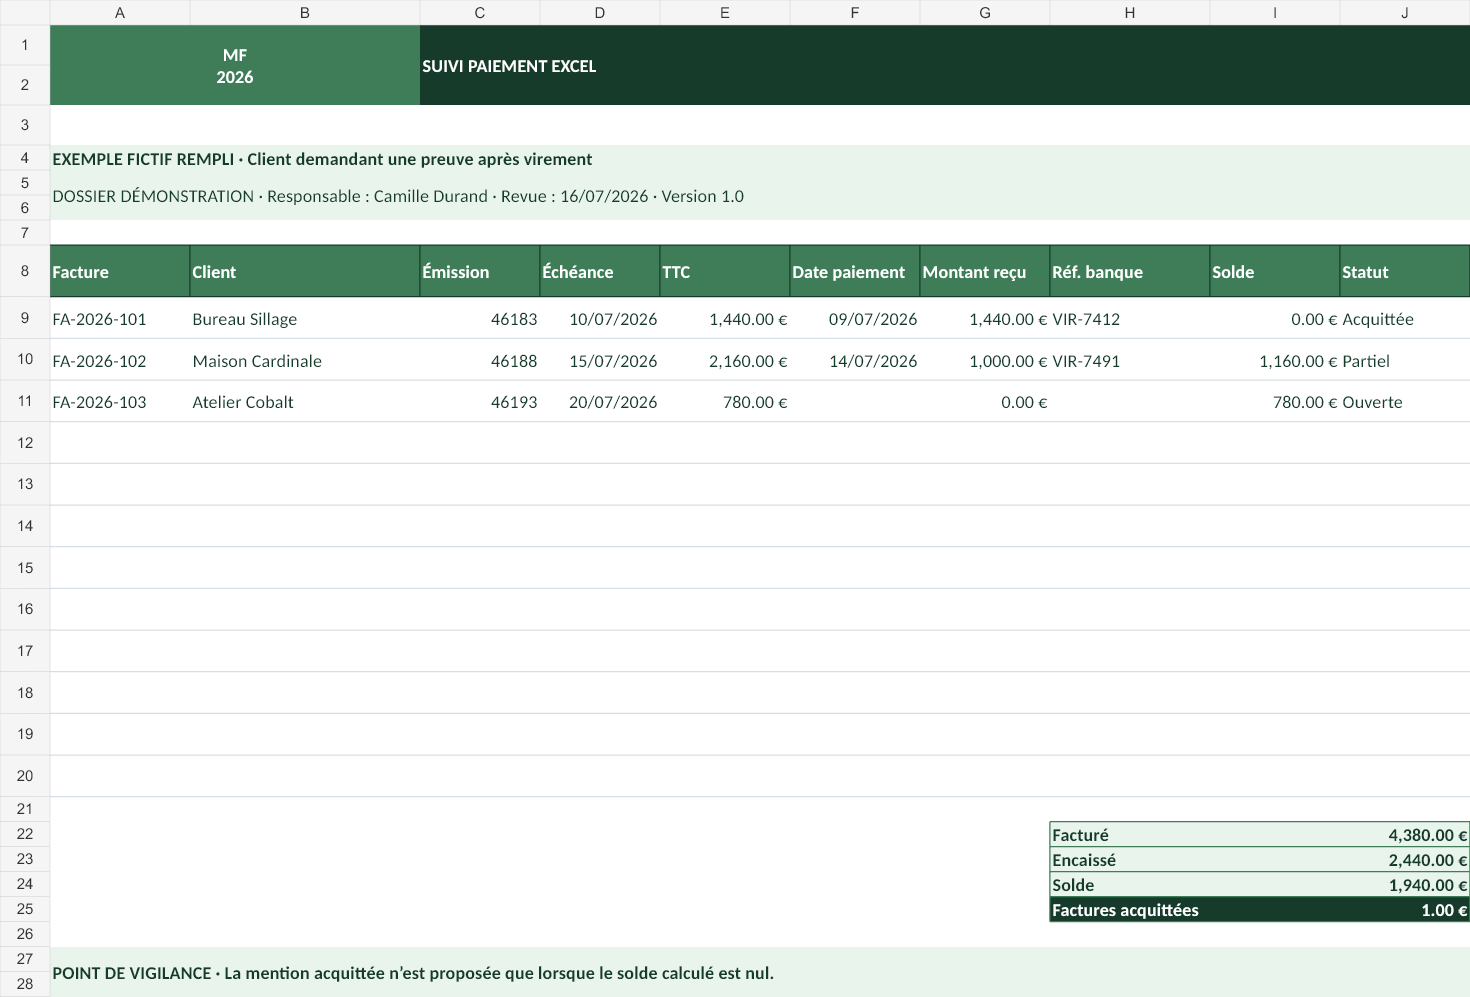Select total value 2,440.00 €
The height and width of the screenshot is (997, 1470).
[x=1428, y=860]
